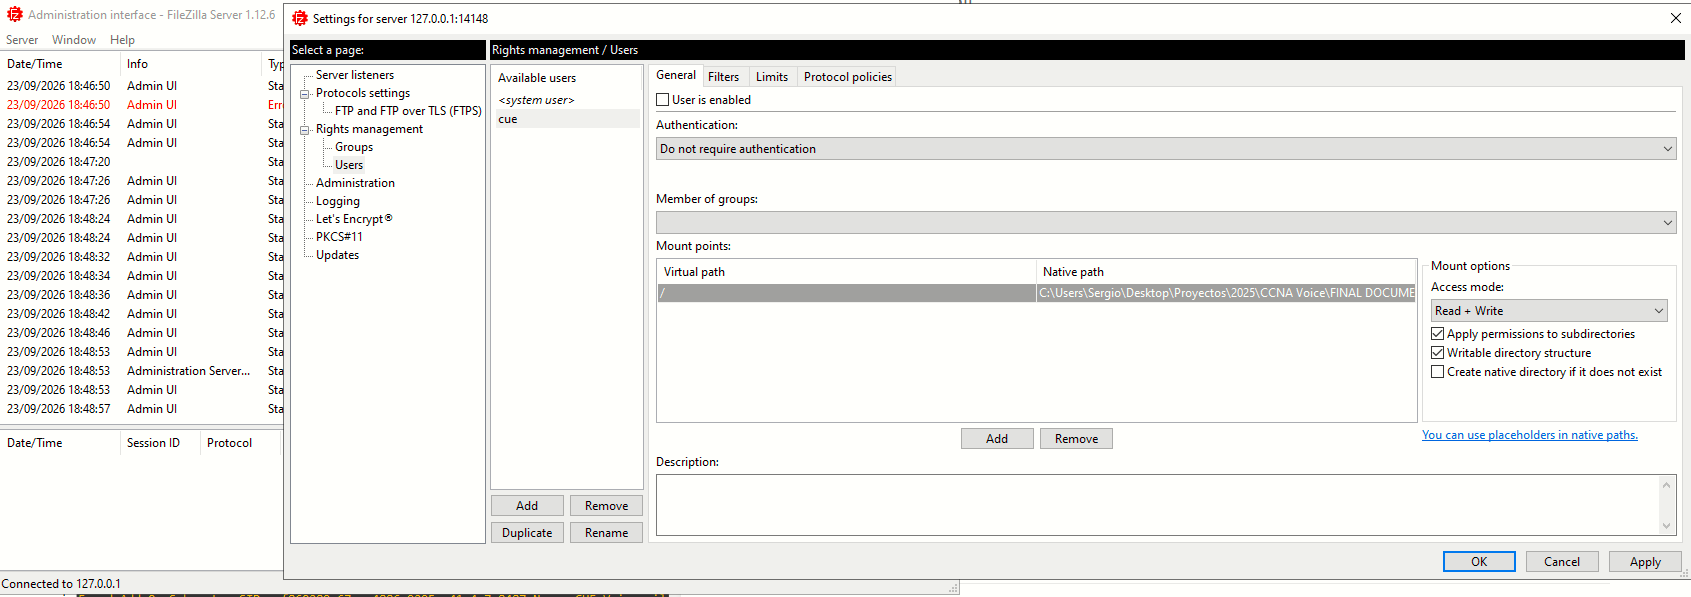Select Updates page in tree
The height and width of the screenshot is (597, 1691).
click(337, 255)
